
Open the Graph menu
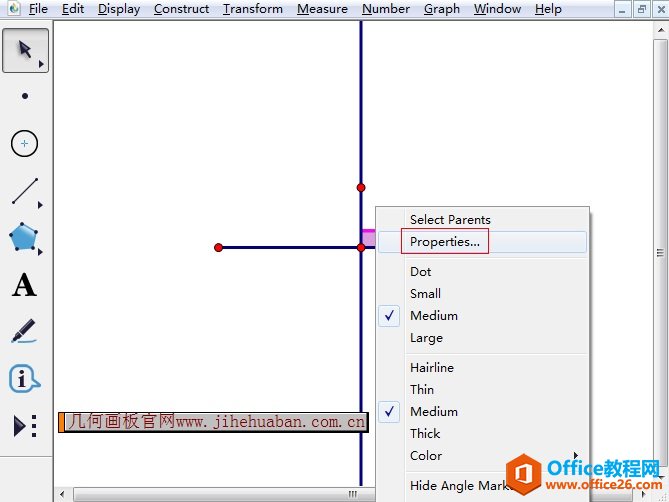[442, 9]
